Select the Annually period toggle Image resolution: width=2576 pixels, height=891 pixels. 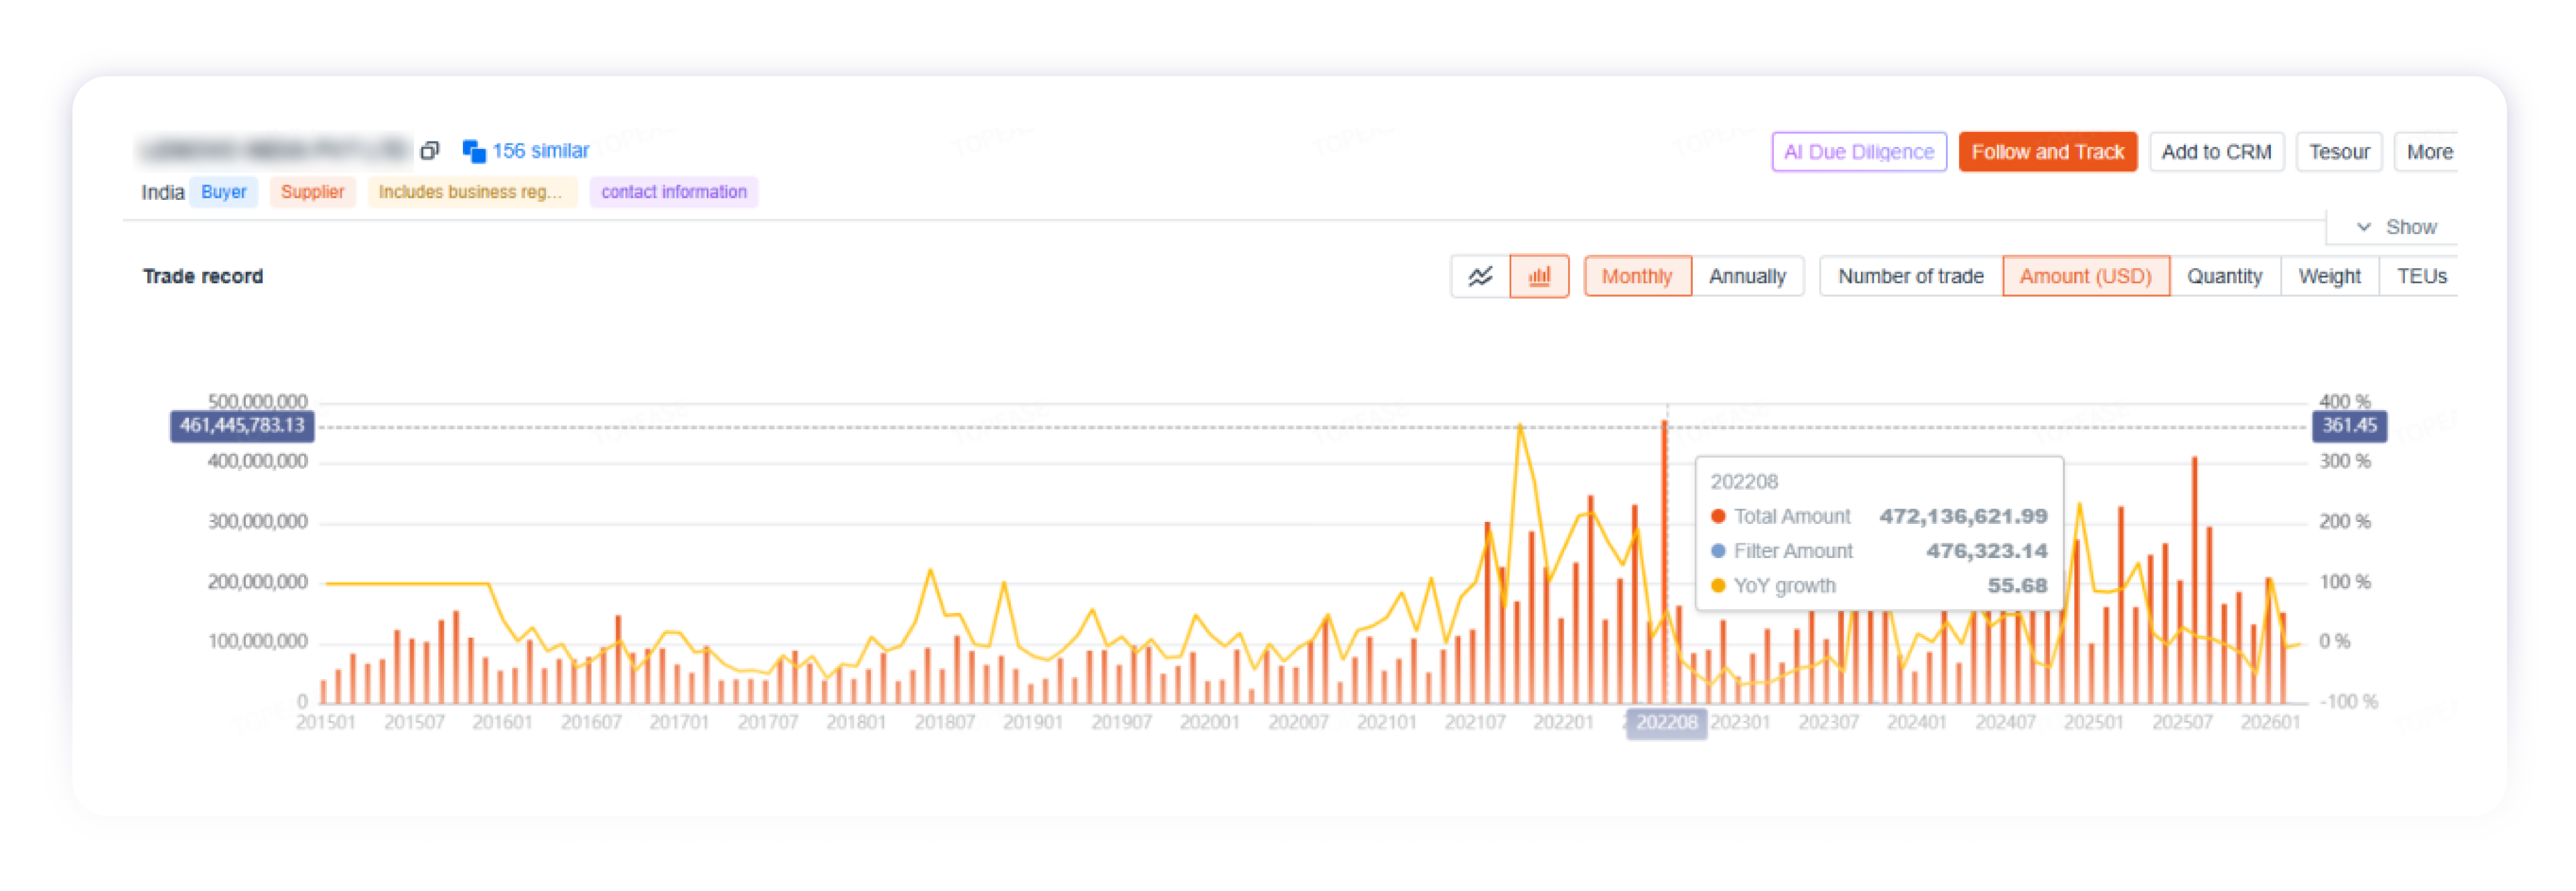pos(1747,277)
